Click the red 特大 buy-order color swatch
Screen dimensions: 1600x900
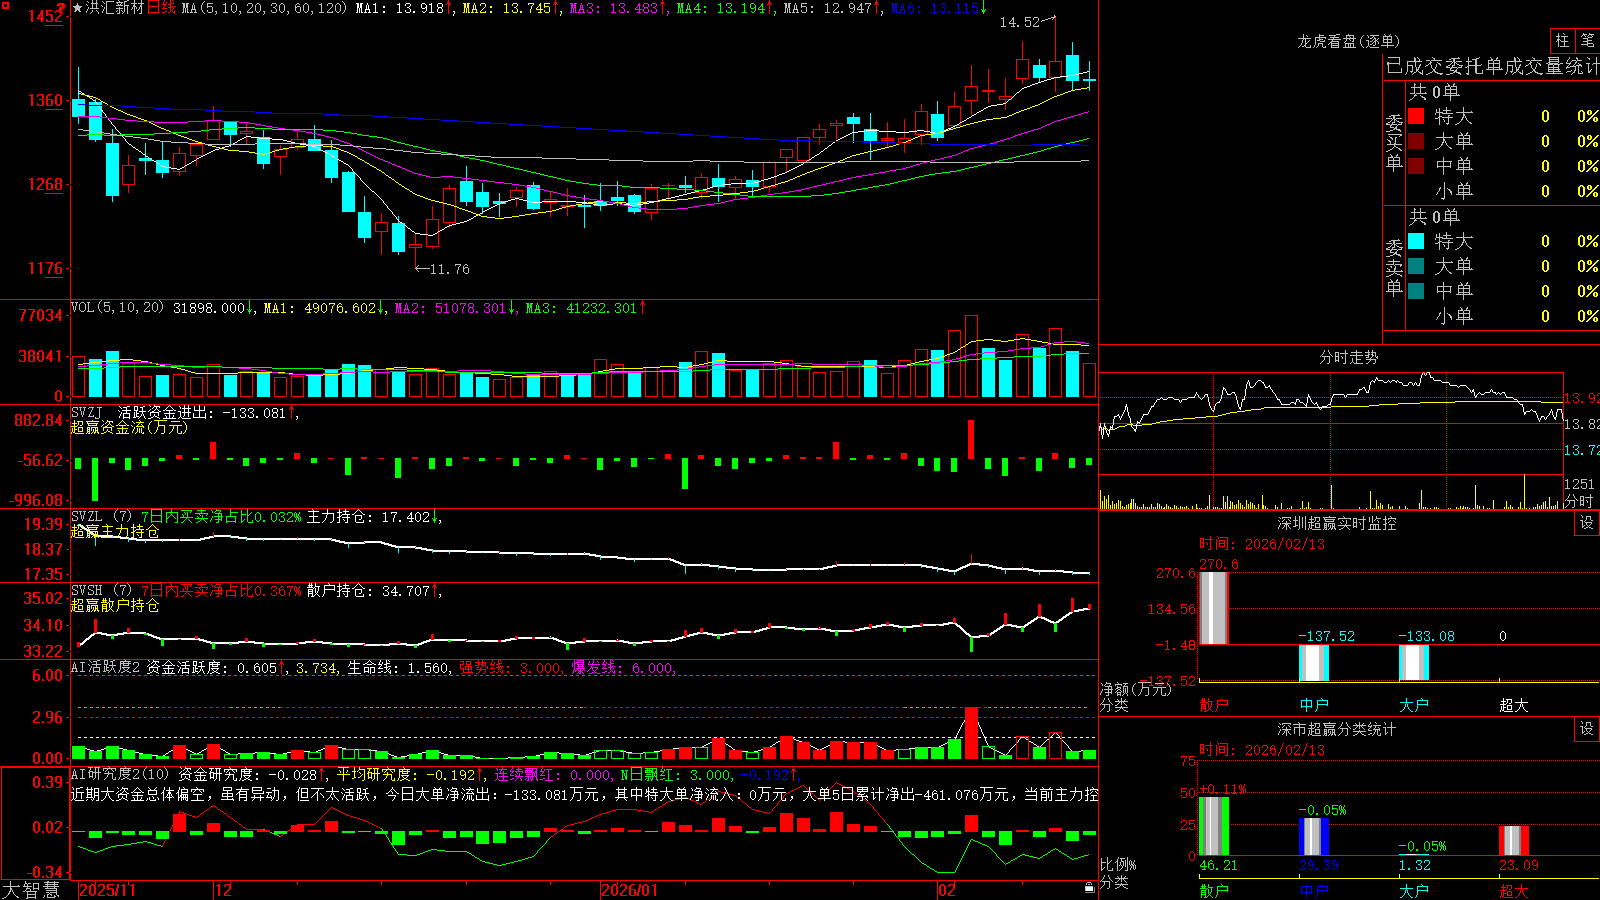click(x=1416, y=116)
